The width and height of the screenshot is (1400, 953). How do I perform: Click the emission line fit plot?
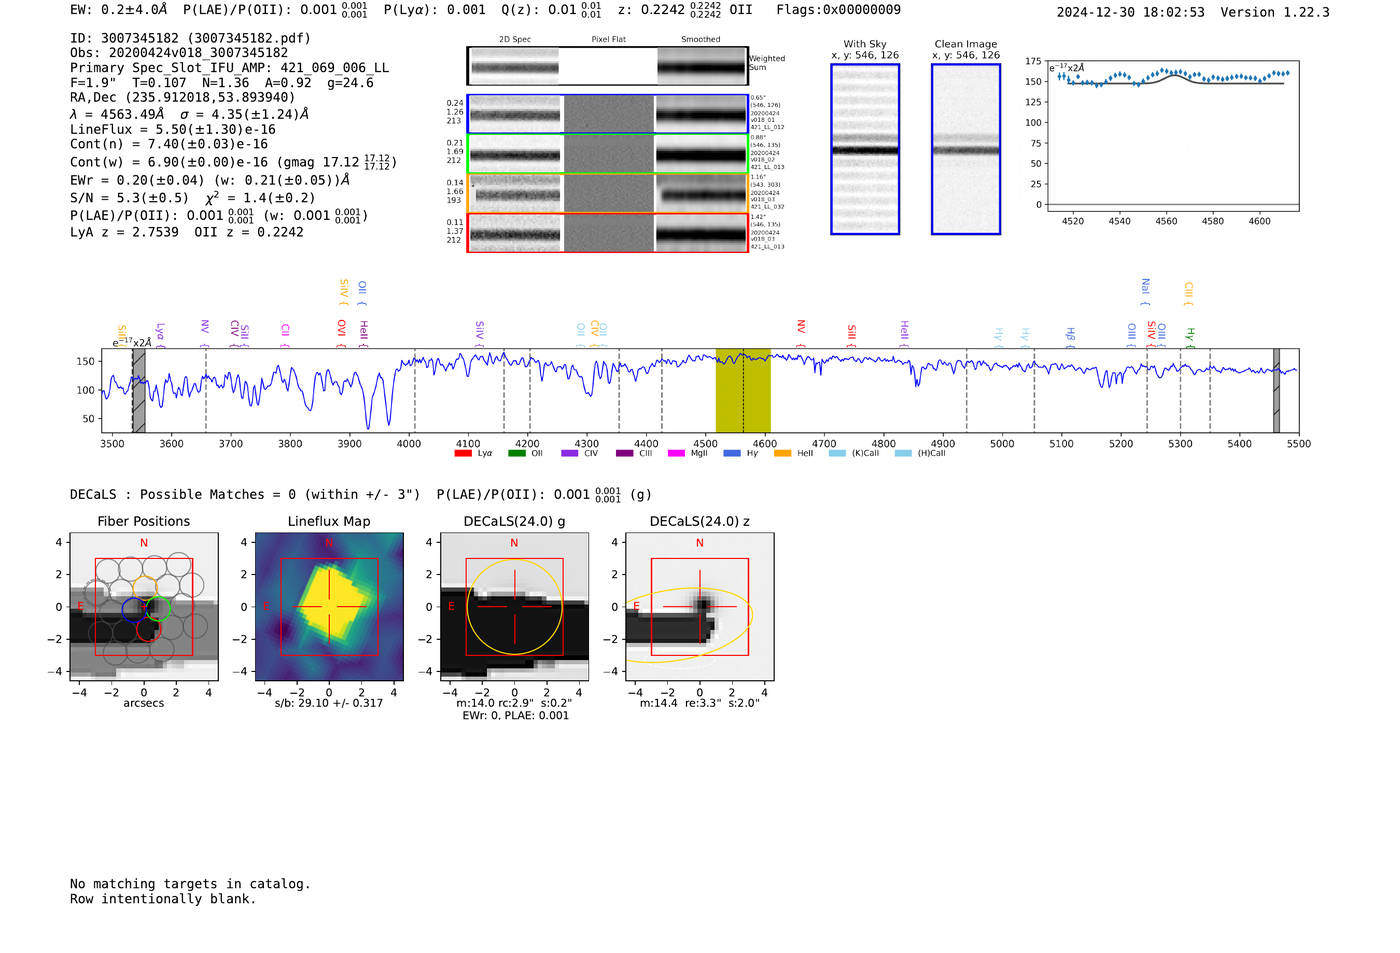tap(1173, 136)
